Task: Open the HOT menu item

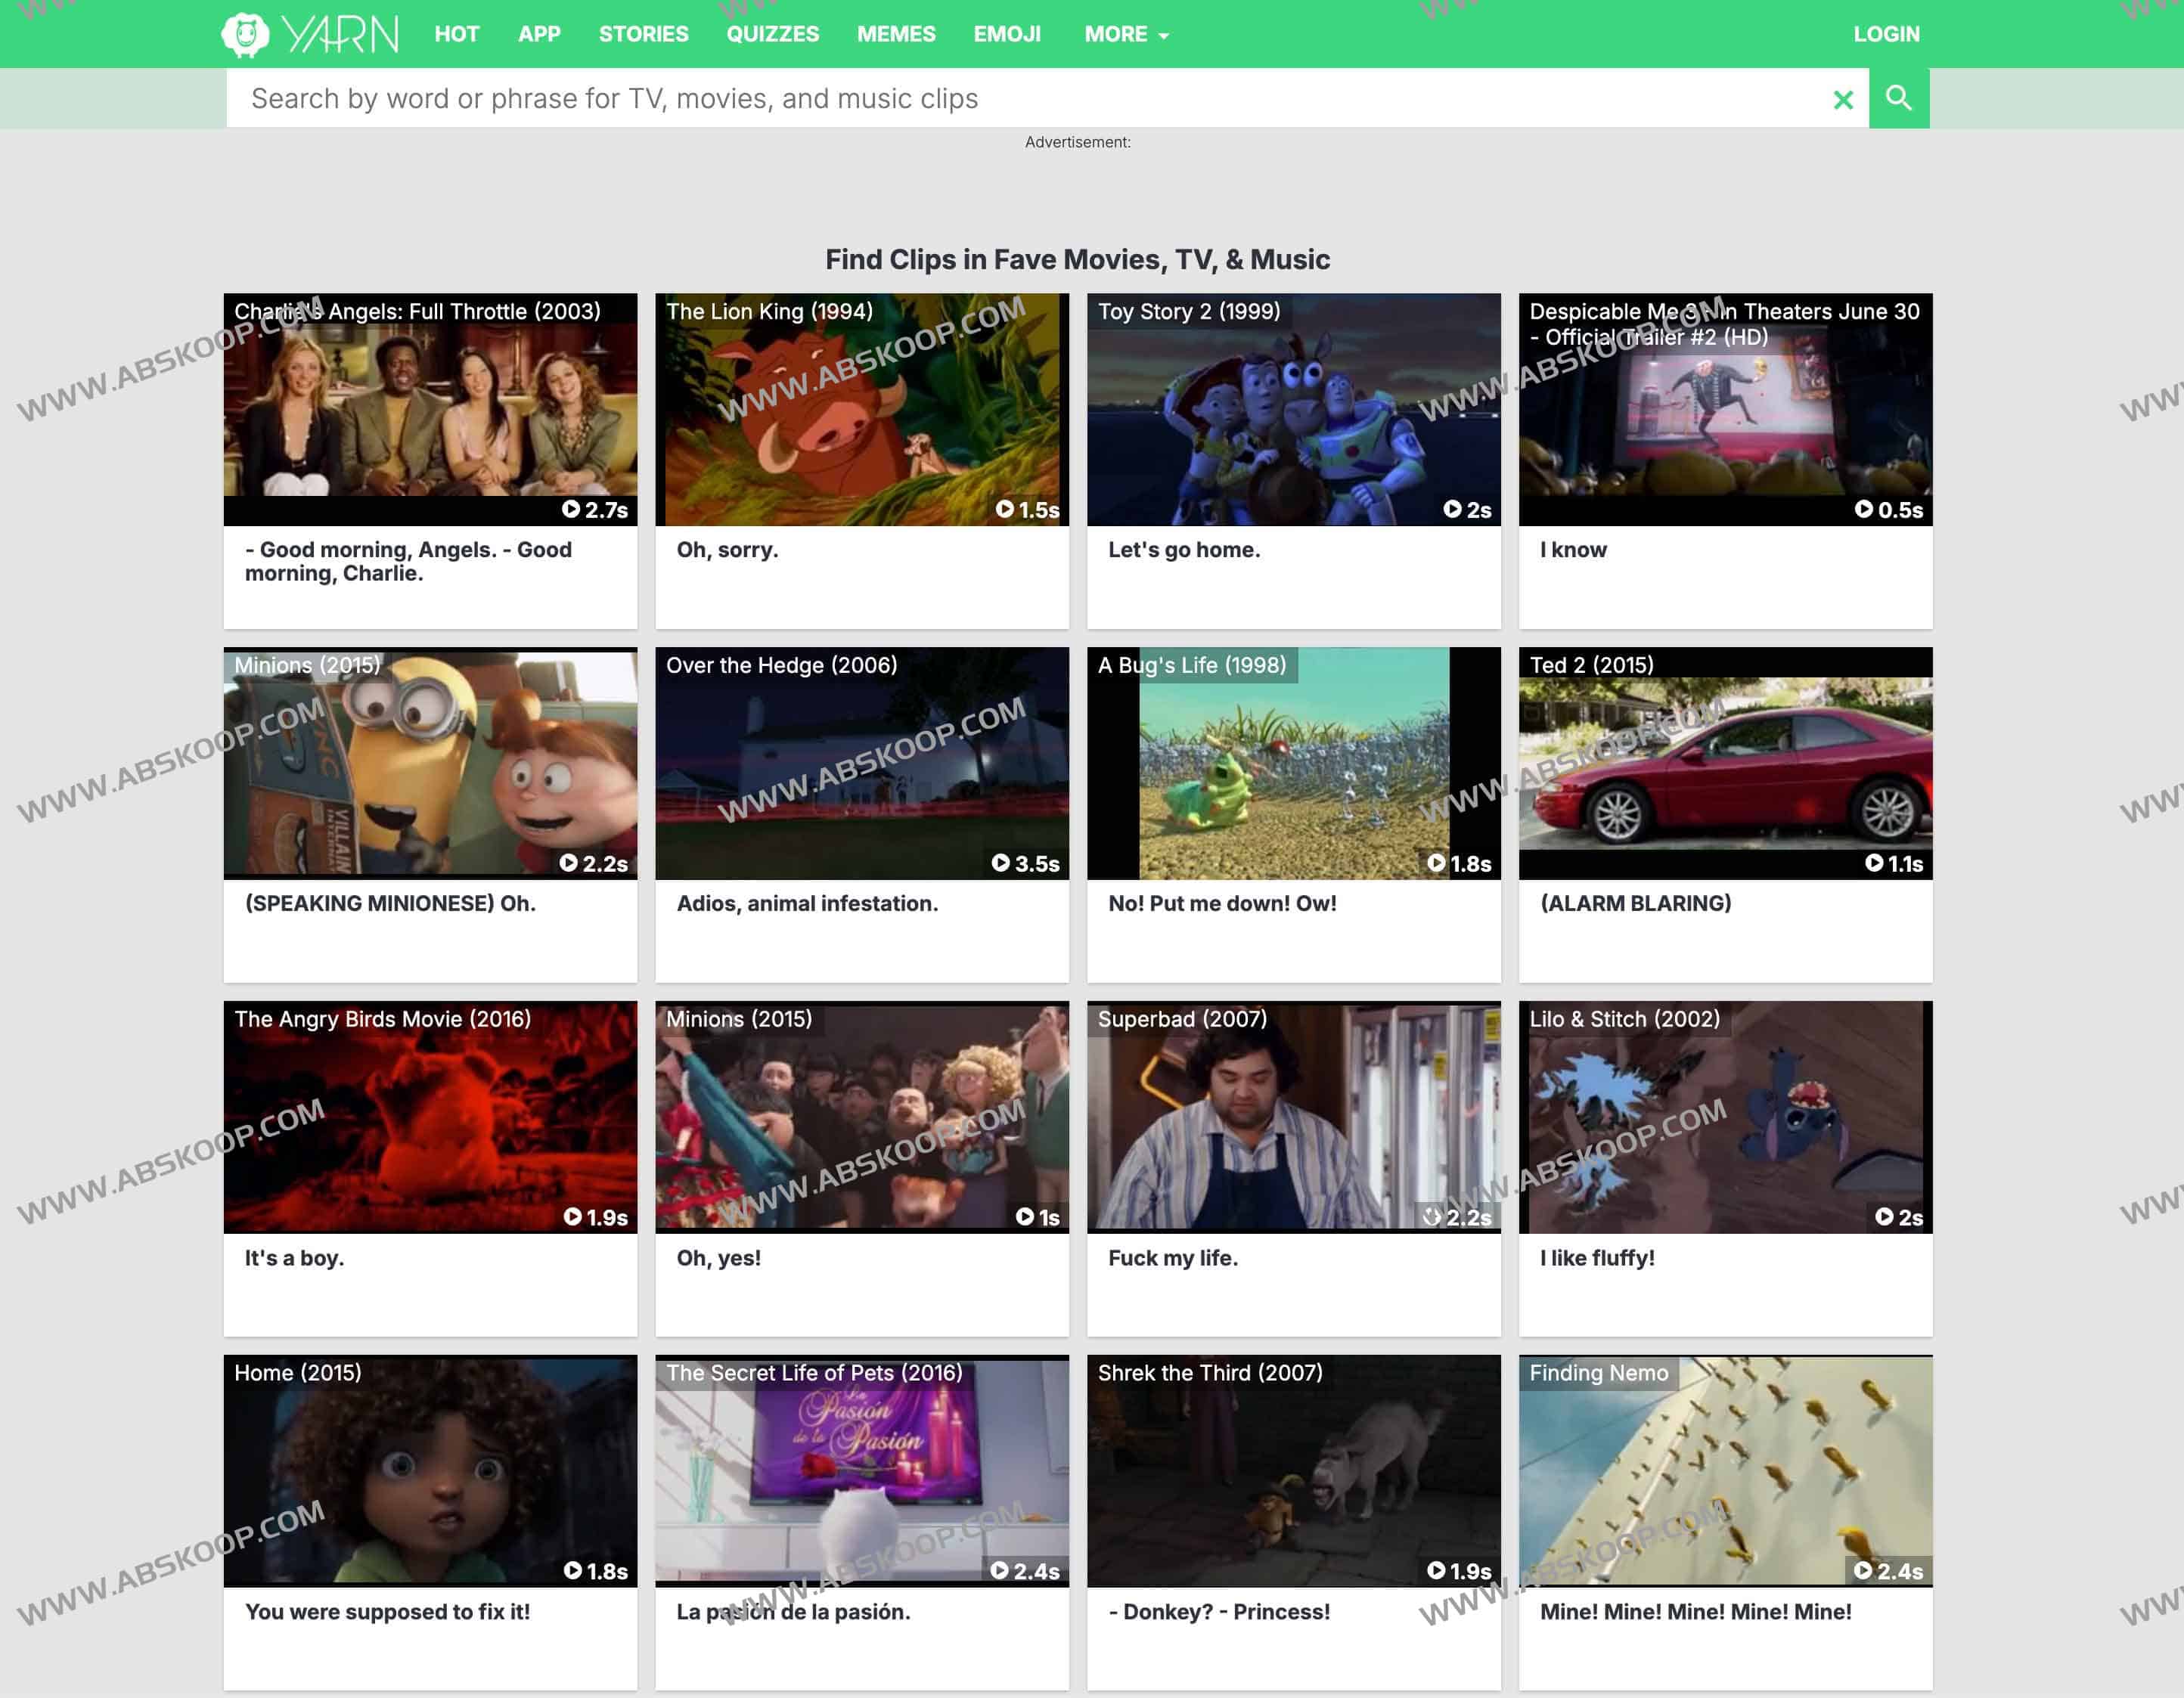Action: (x=456, y=34)
